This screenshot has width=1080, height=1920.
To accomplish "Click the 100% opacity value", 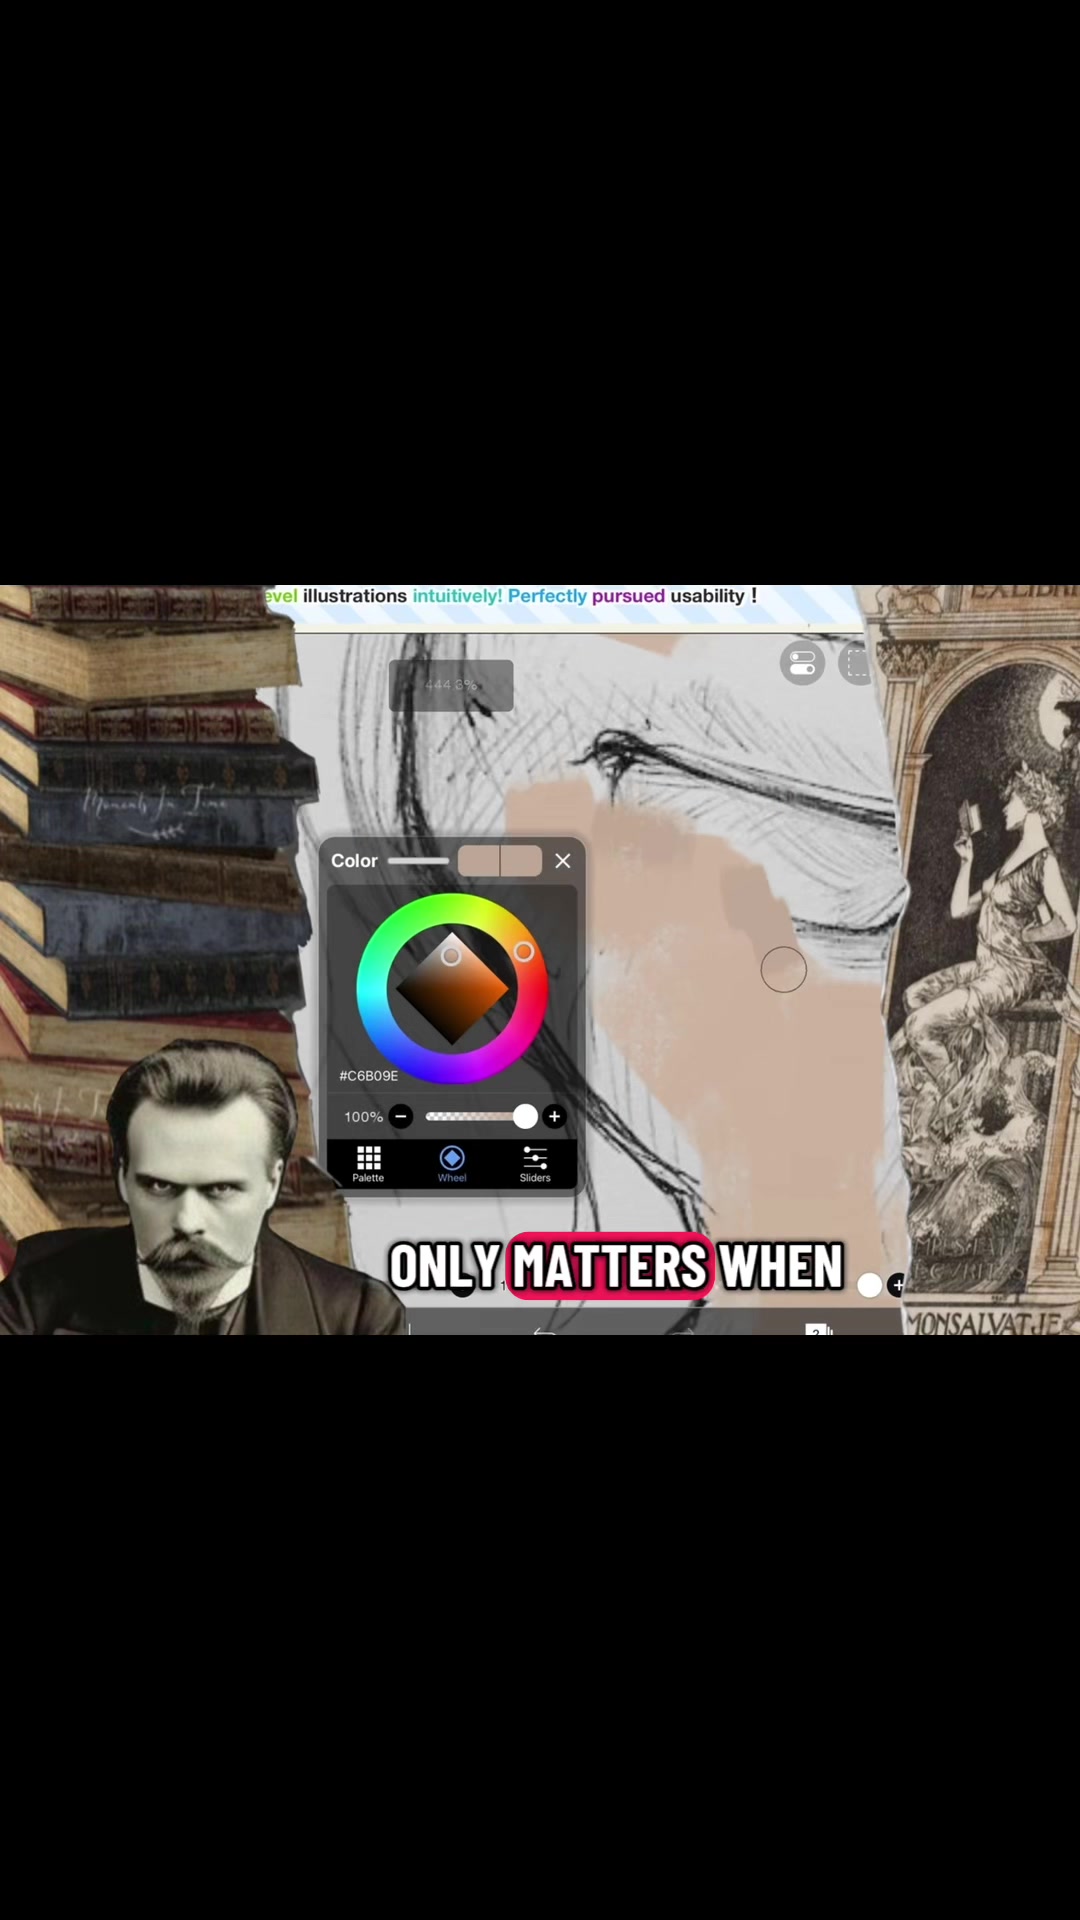I will pyautogui.click(x=363, y=1117).
